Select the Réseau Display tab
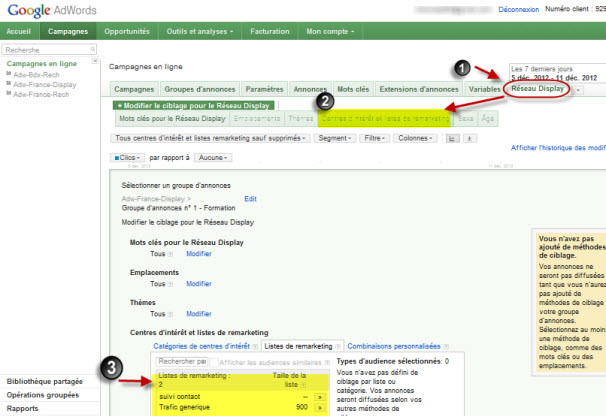The image size is (606, 416). click(x=537, y=89)
